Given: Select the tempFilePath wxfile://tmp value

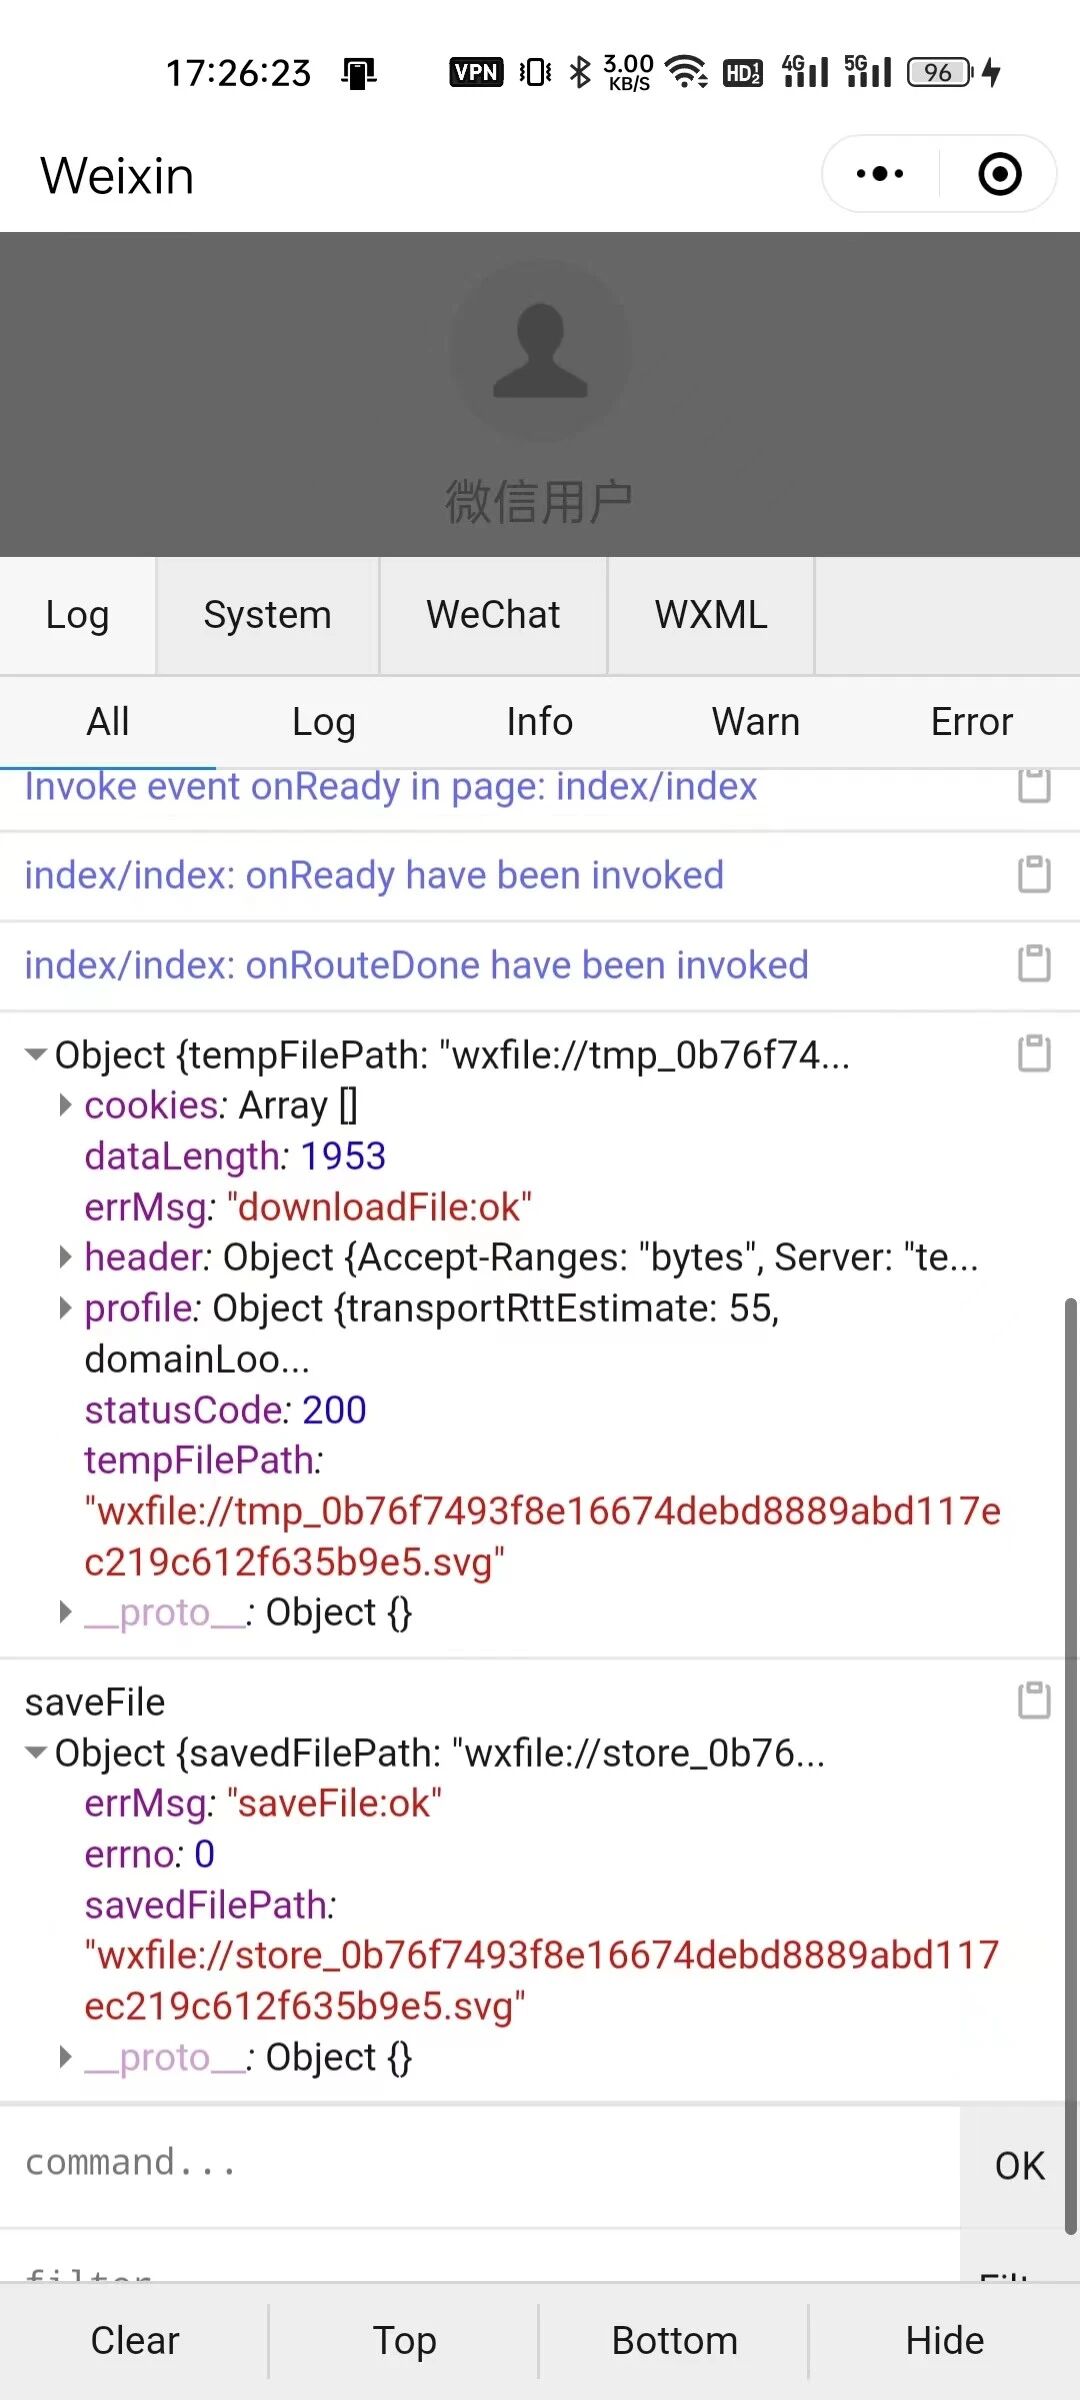Looking at the screenshot, I should click(542, 1536).
